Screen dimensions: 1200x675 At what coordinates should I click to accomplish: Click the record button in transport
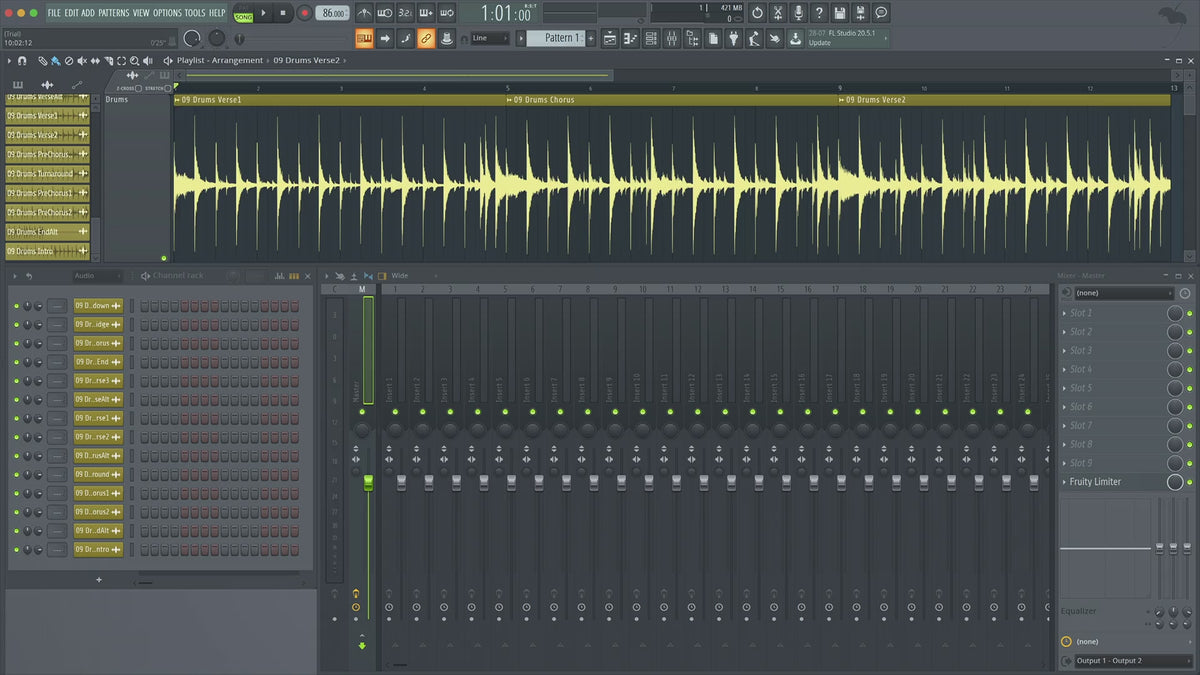(x=304, y=13)
